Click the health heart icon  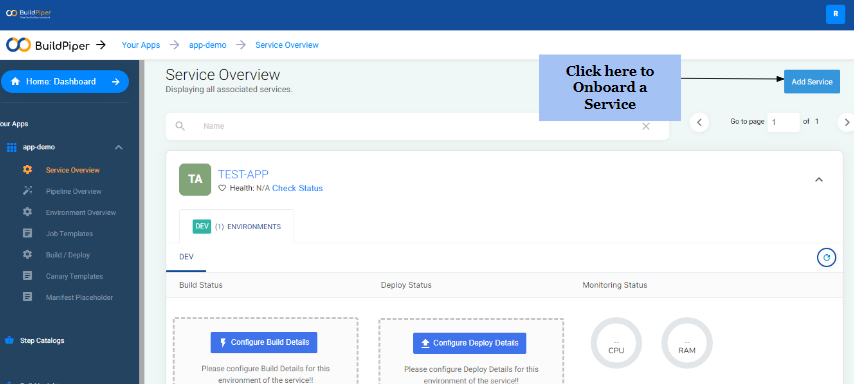coord(222,188)
